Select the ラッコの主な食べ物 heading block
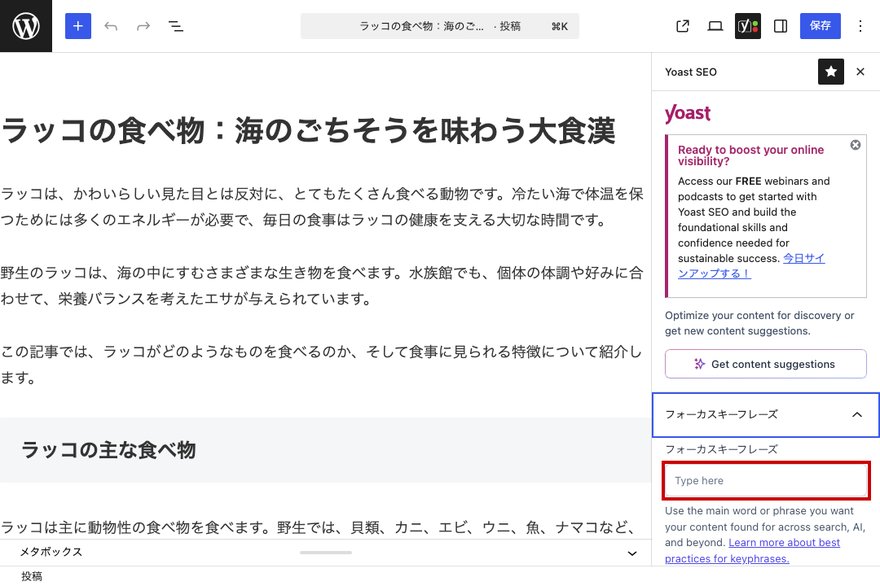The image size is (880, 586). [108, 450]
